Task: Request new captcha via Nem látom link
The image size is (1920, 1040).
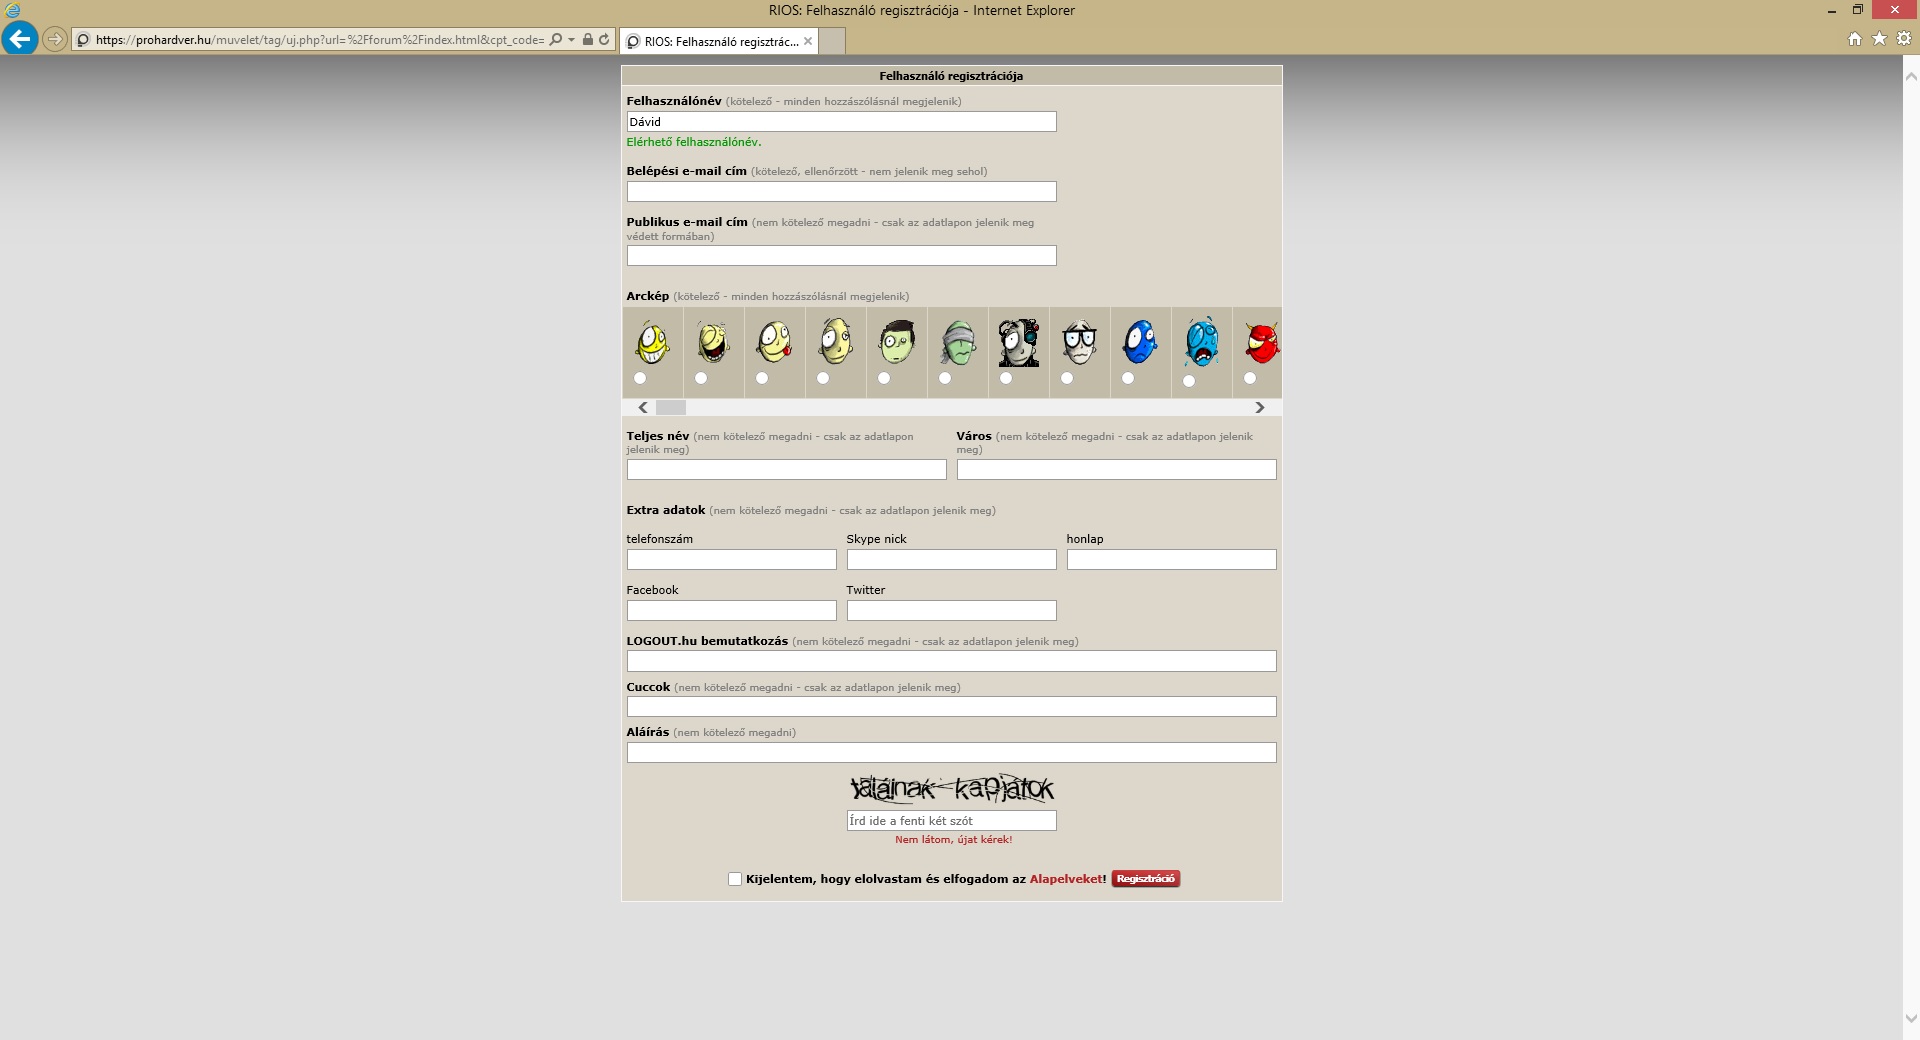Action: (x=953, y=840)
